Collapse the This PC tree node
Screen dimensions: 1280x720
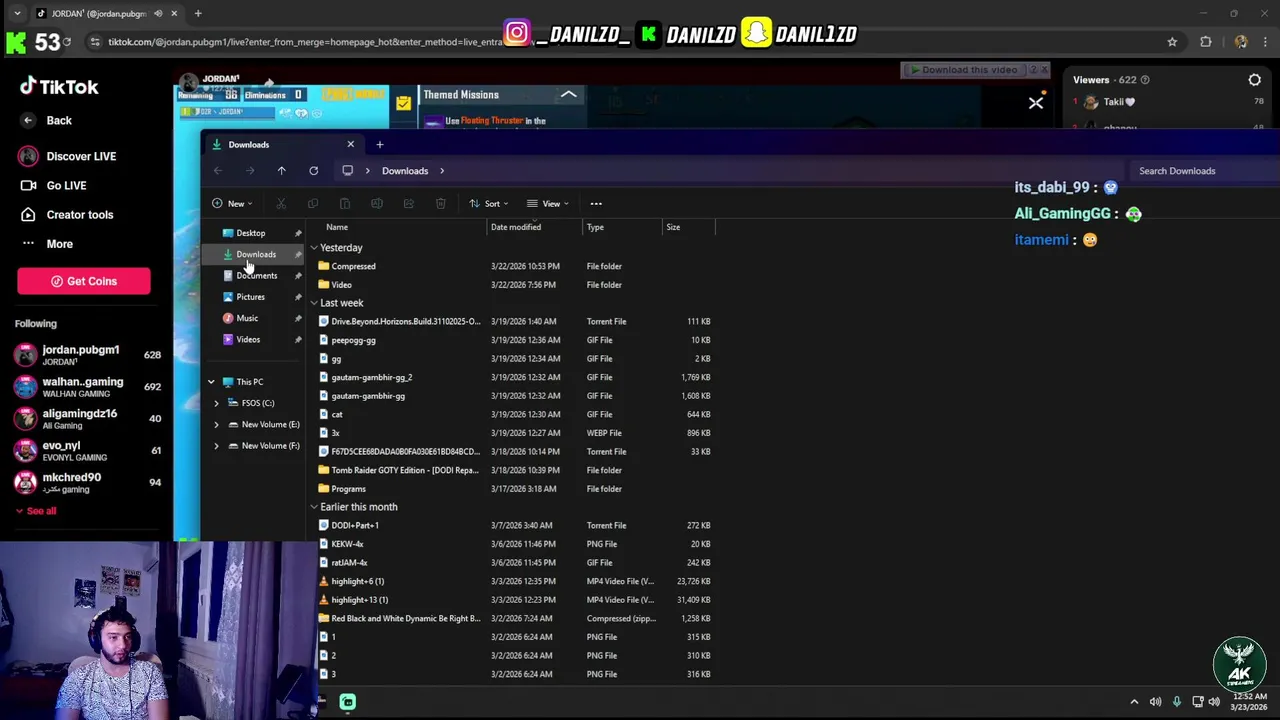click(x=211, y=382)
